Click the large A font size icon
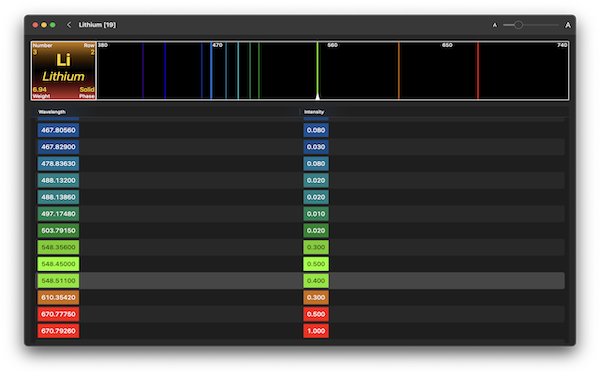The height and width of the screenshot is (375, 600). 568,25
